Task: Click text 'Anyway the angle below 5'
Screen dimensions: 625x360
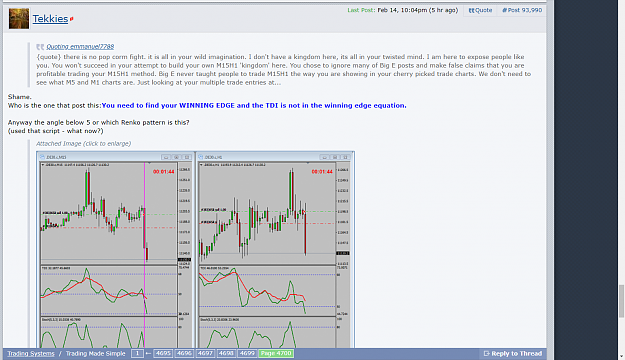Action: point(49,123)
